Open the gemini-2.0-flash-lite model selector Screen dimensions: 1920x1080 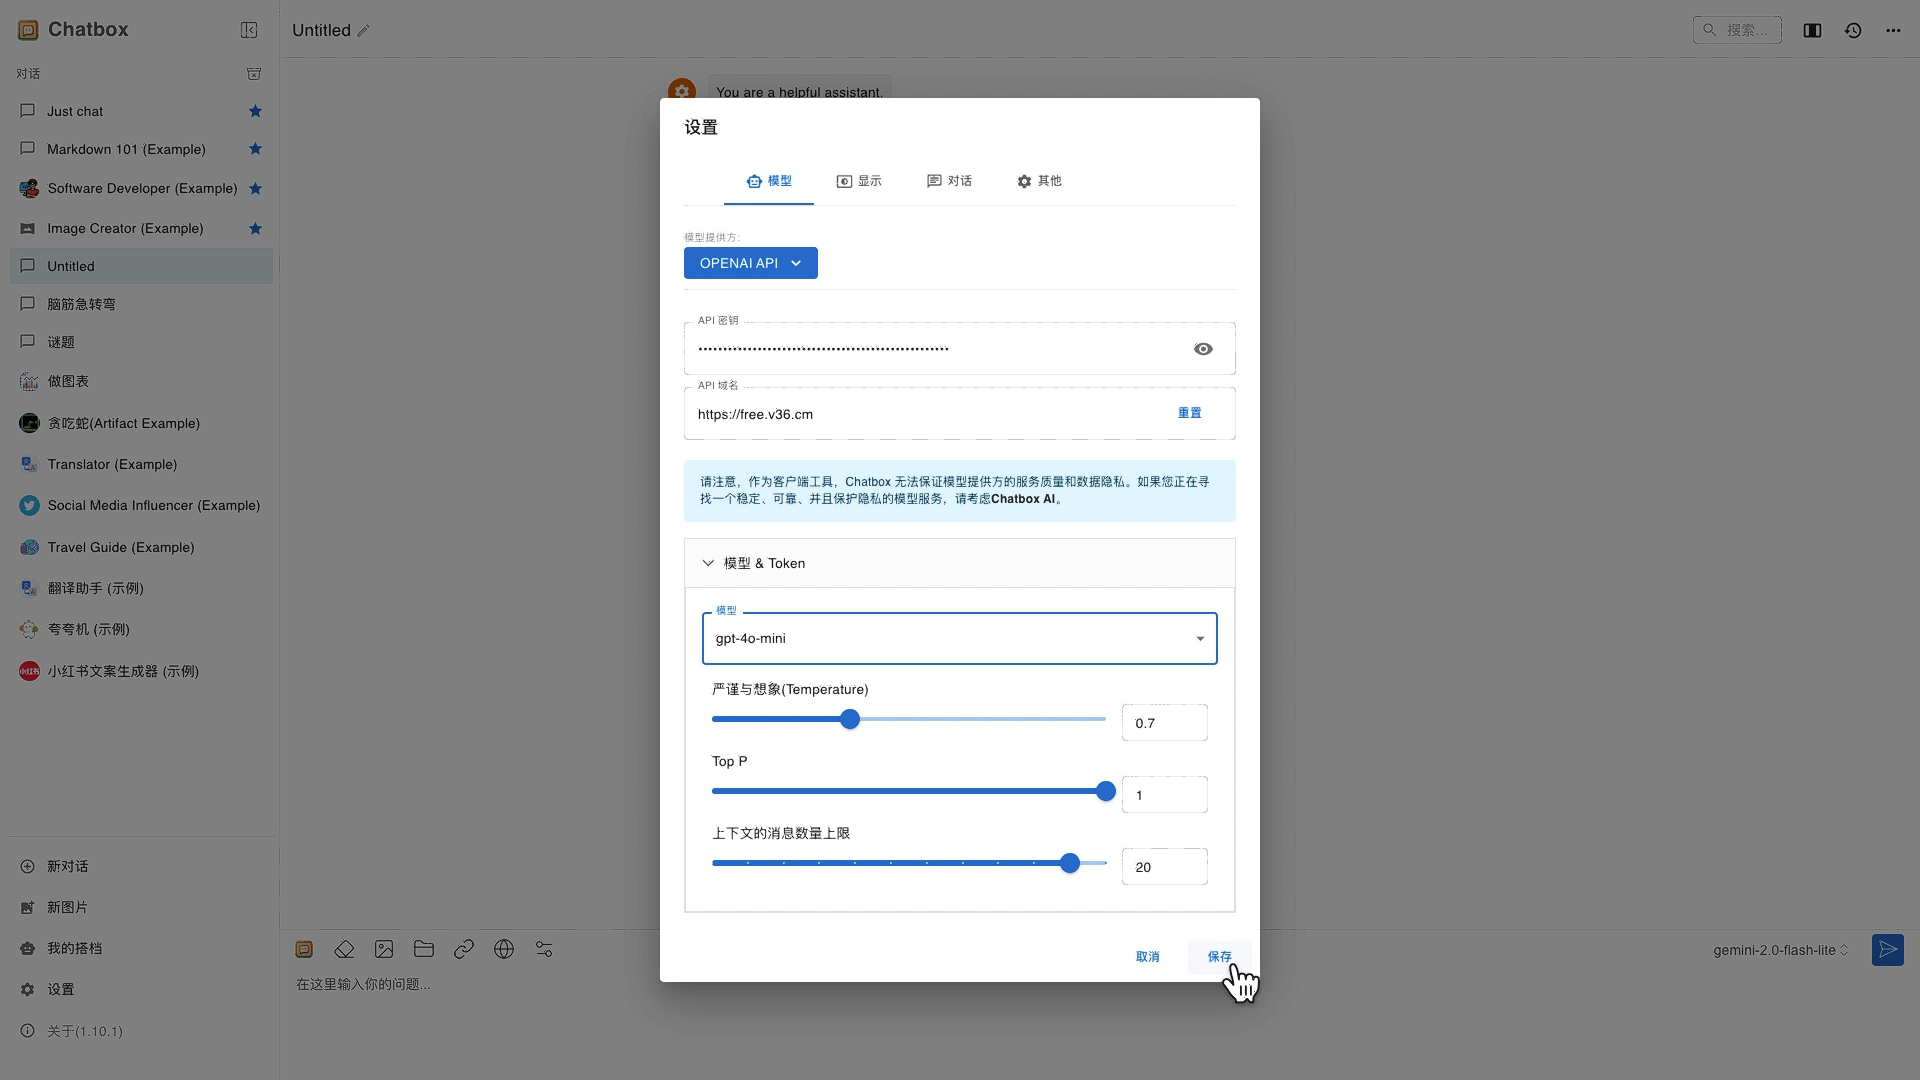coord(1780,950)
